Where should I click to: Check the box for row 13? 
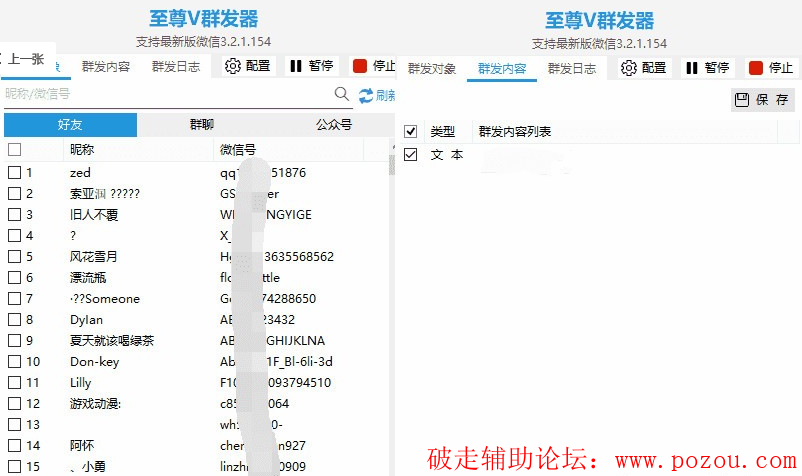click(14, 424)
